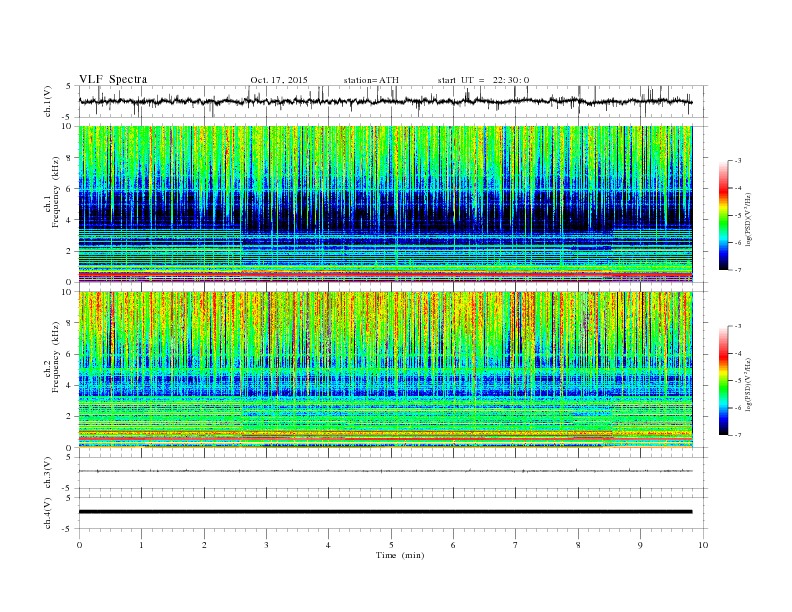Click the "0" tick on the time axis
792x612 pixels.
pos(79,545)
